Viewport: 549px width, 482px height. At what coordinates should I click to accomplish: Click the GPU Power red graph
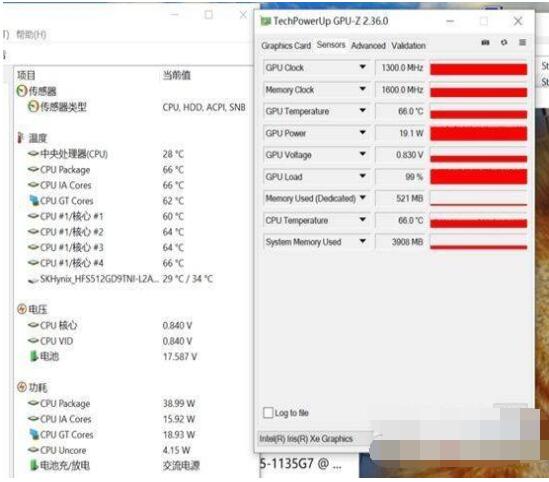pyautogui.click(x=478, y=133)
